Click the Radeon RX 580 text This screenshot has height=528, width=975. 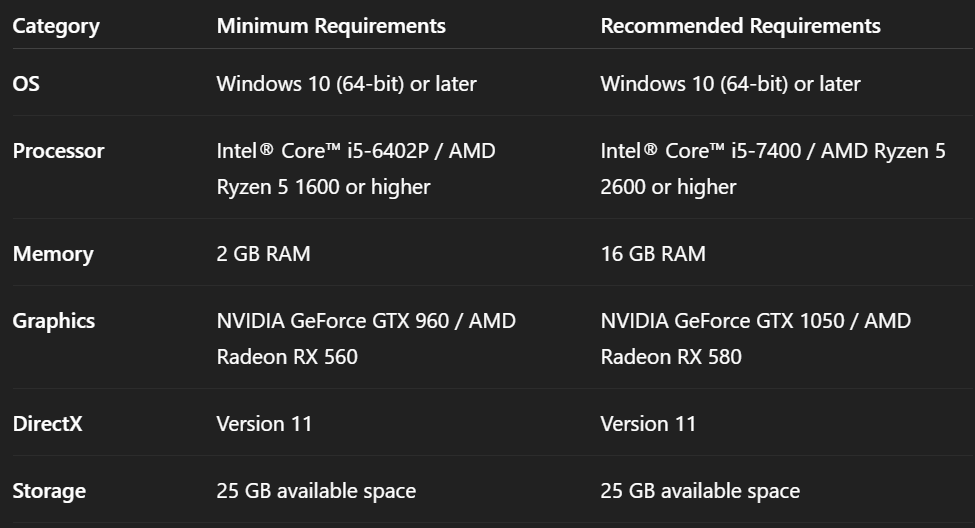tap(670, 356)
